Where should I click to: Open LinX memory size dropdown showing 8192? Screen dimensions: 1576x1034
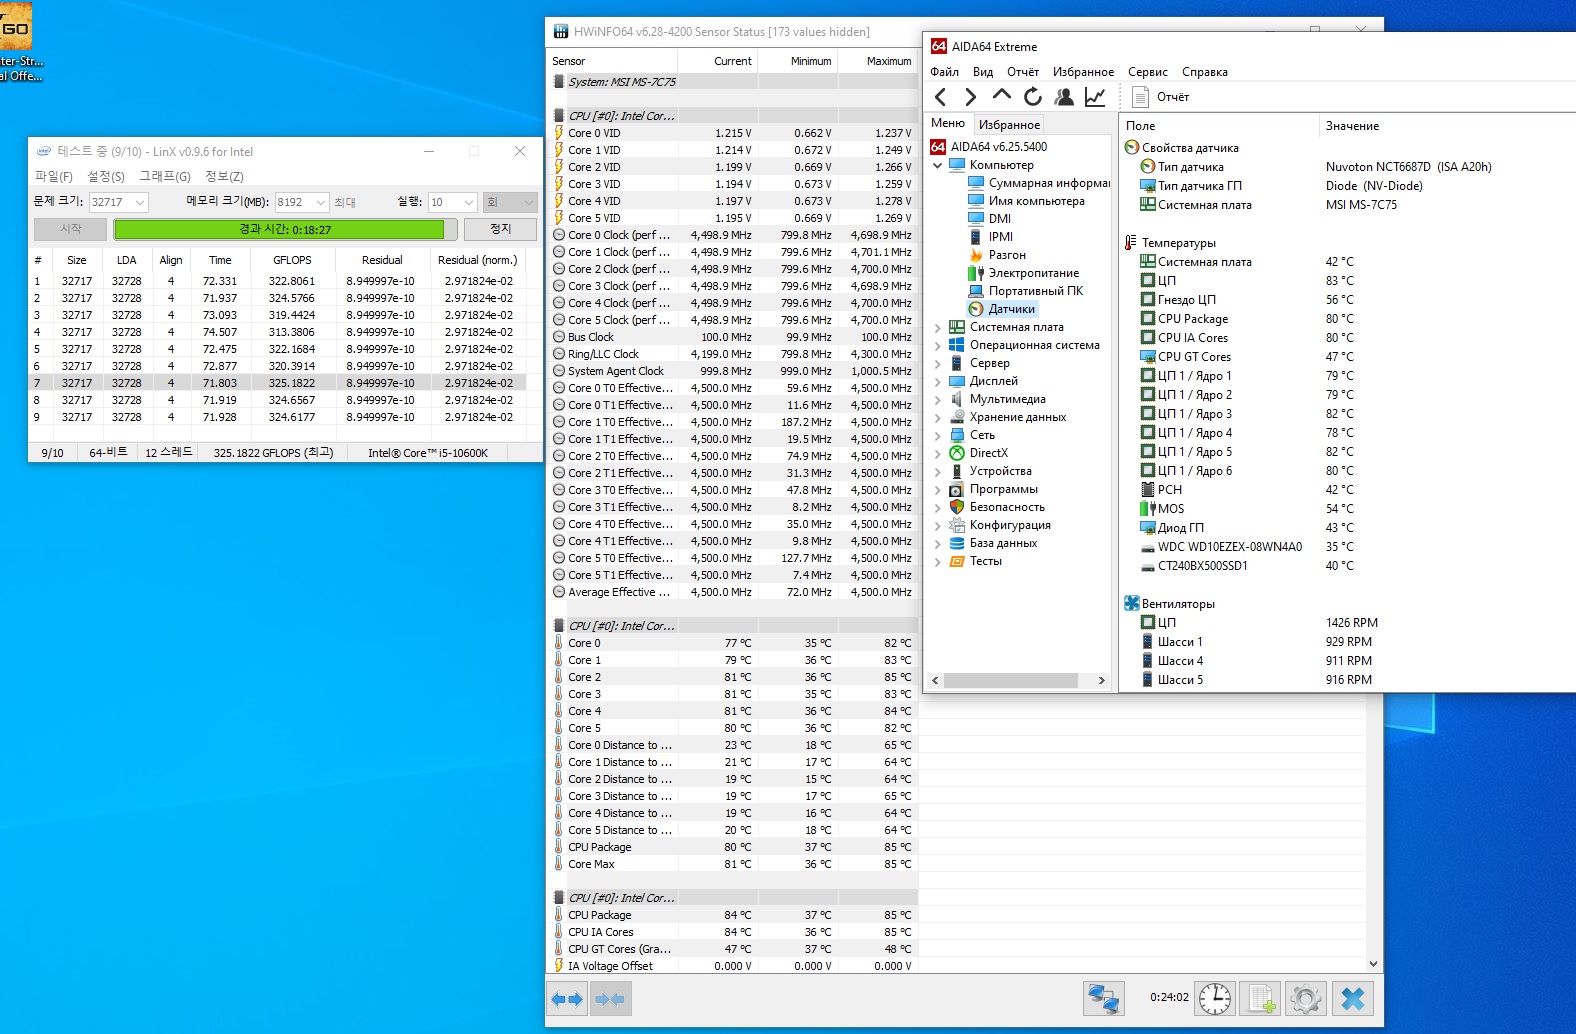coord(302,202)
